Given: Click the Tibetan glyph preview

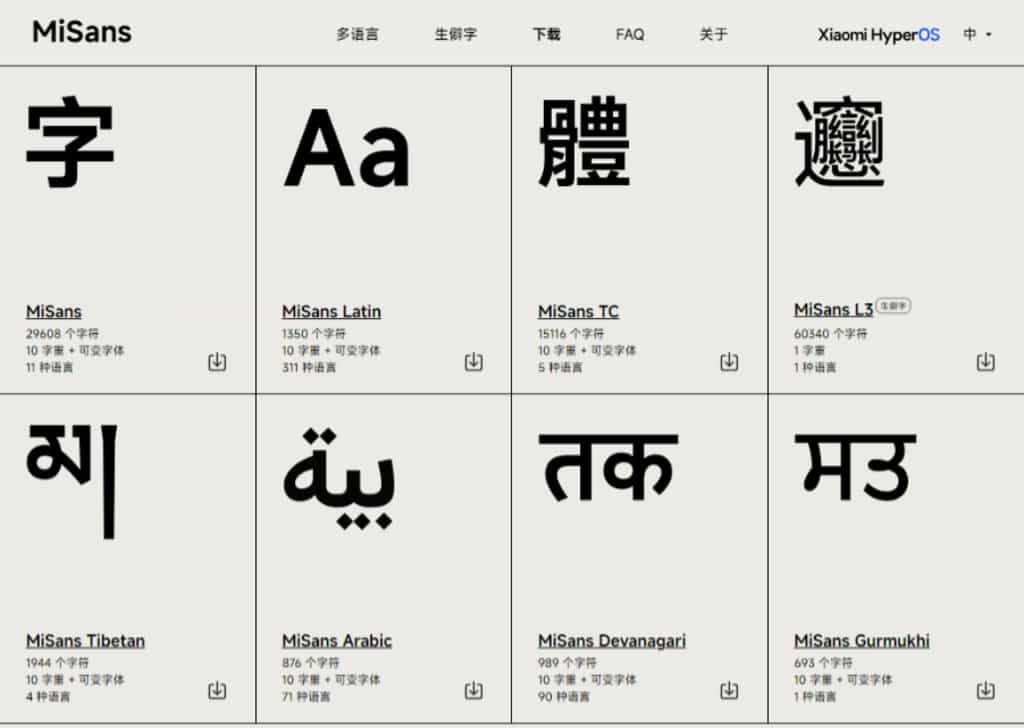Looking at the screenshot, I should click(x=72, y=481).
